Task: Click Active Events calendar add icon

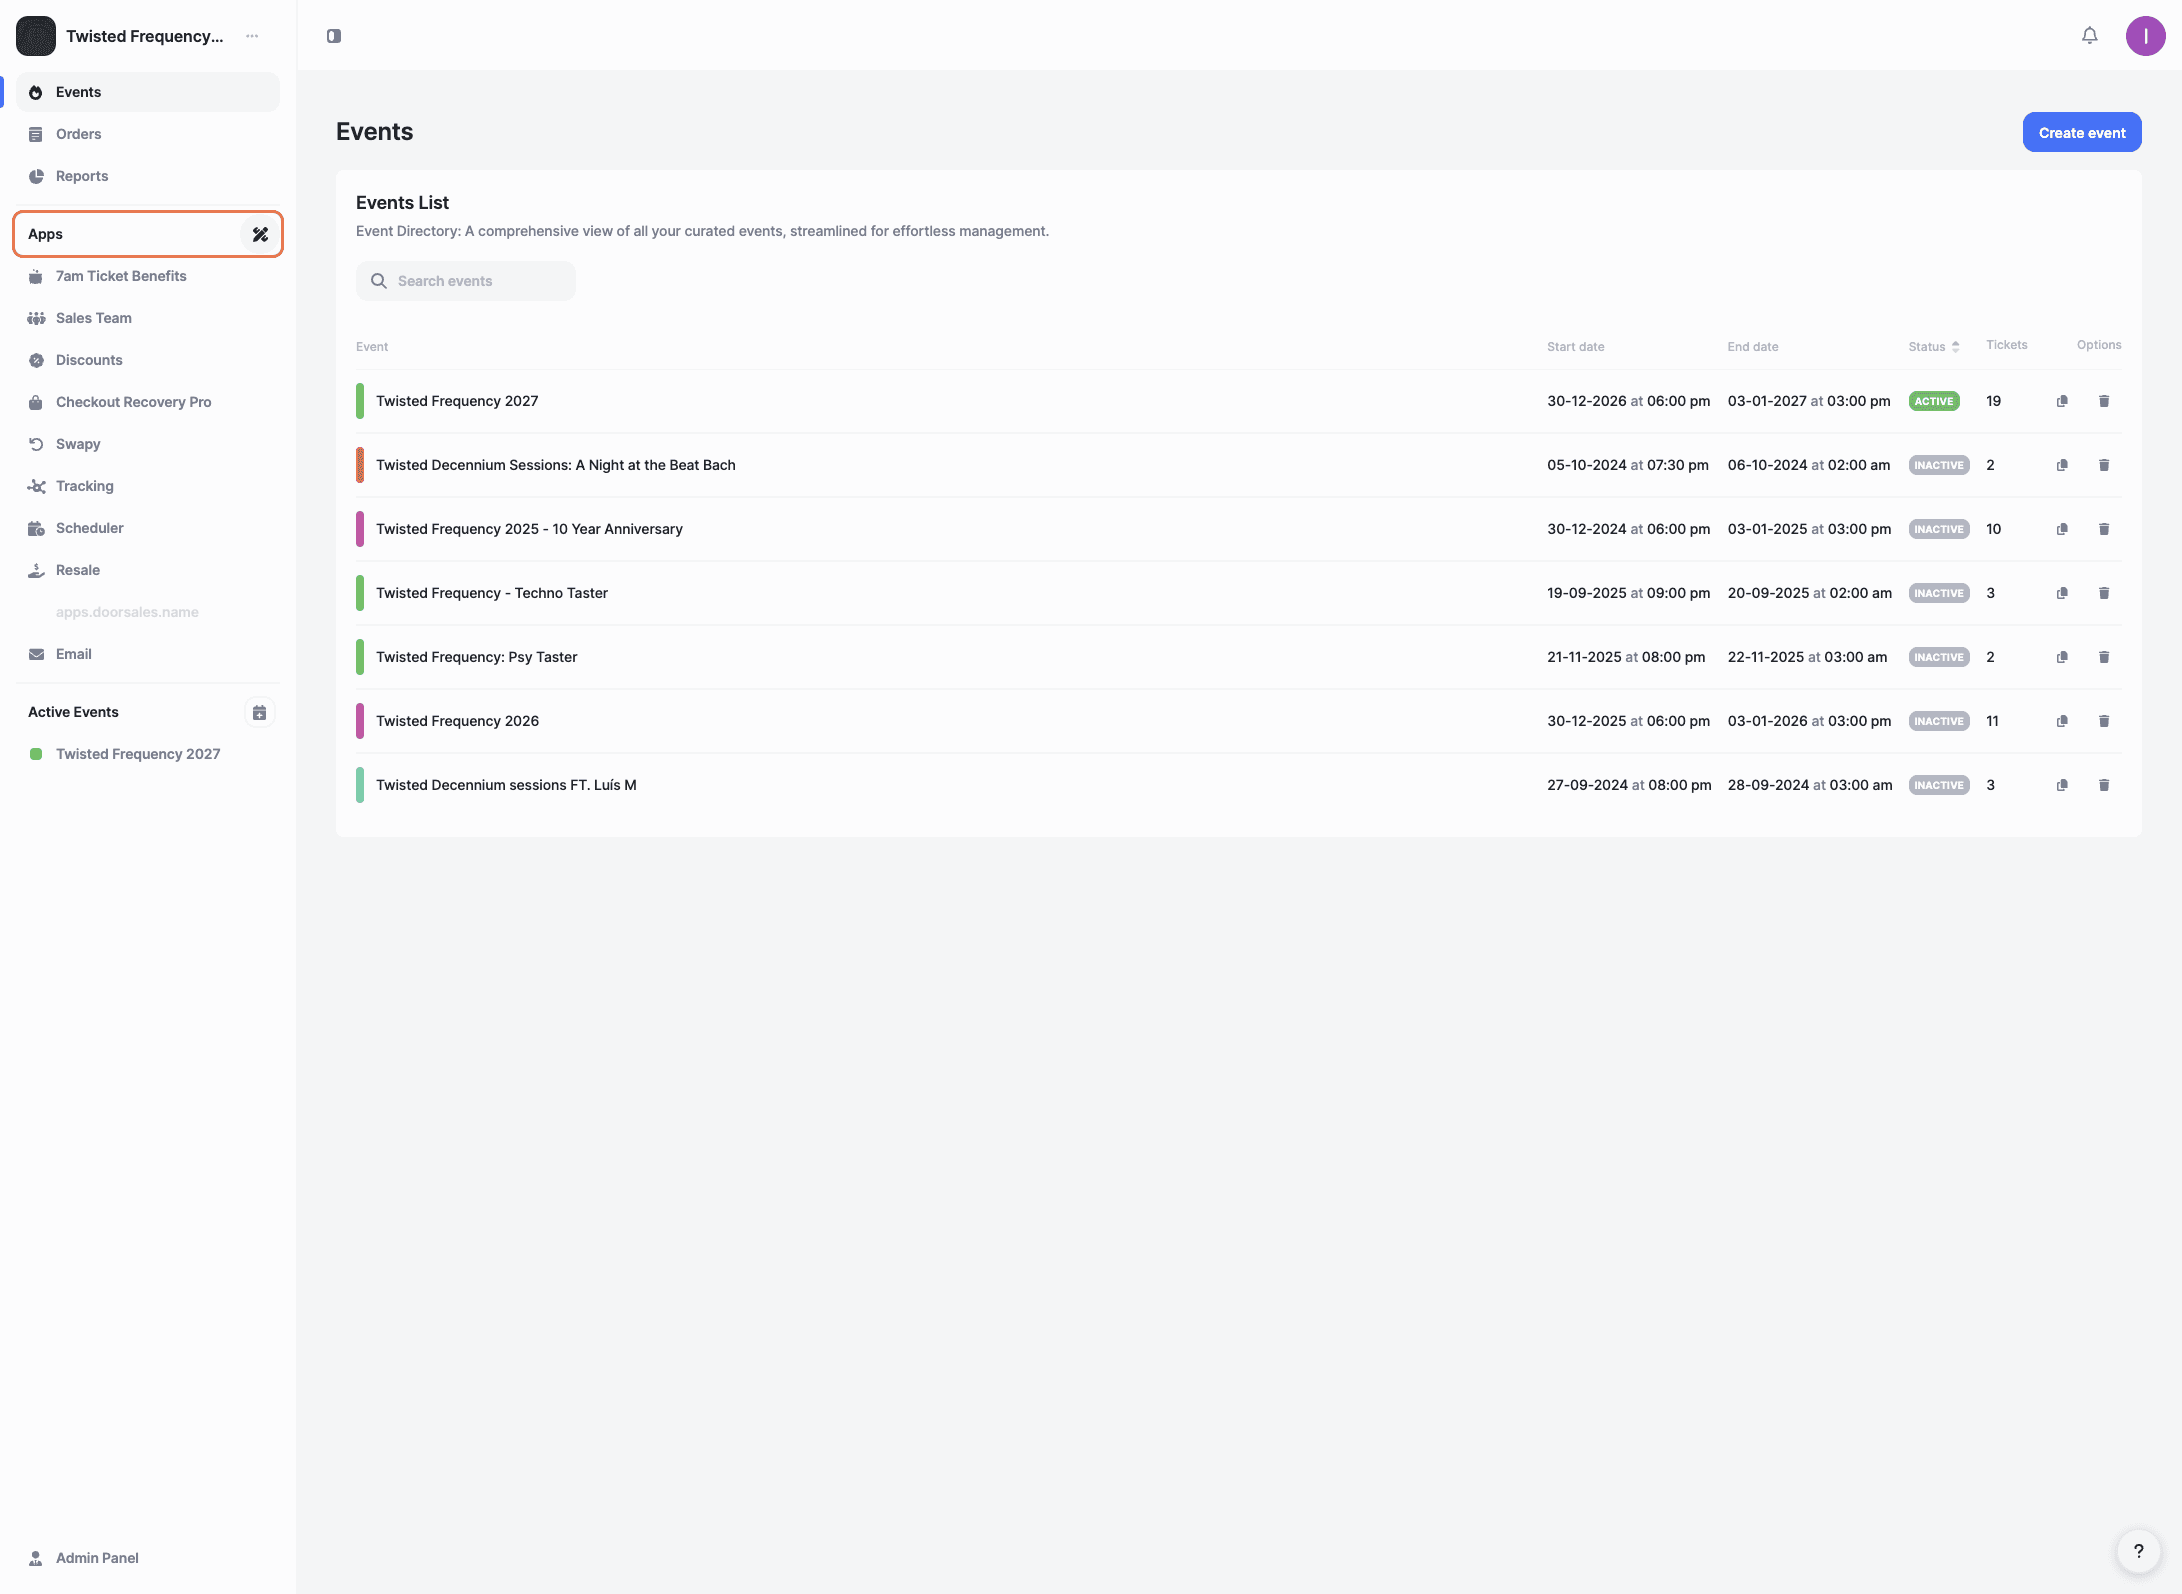Action: (259, 712)
